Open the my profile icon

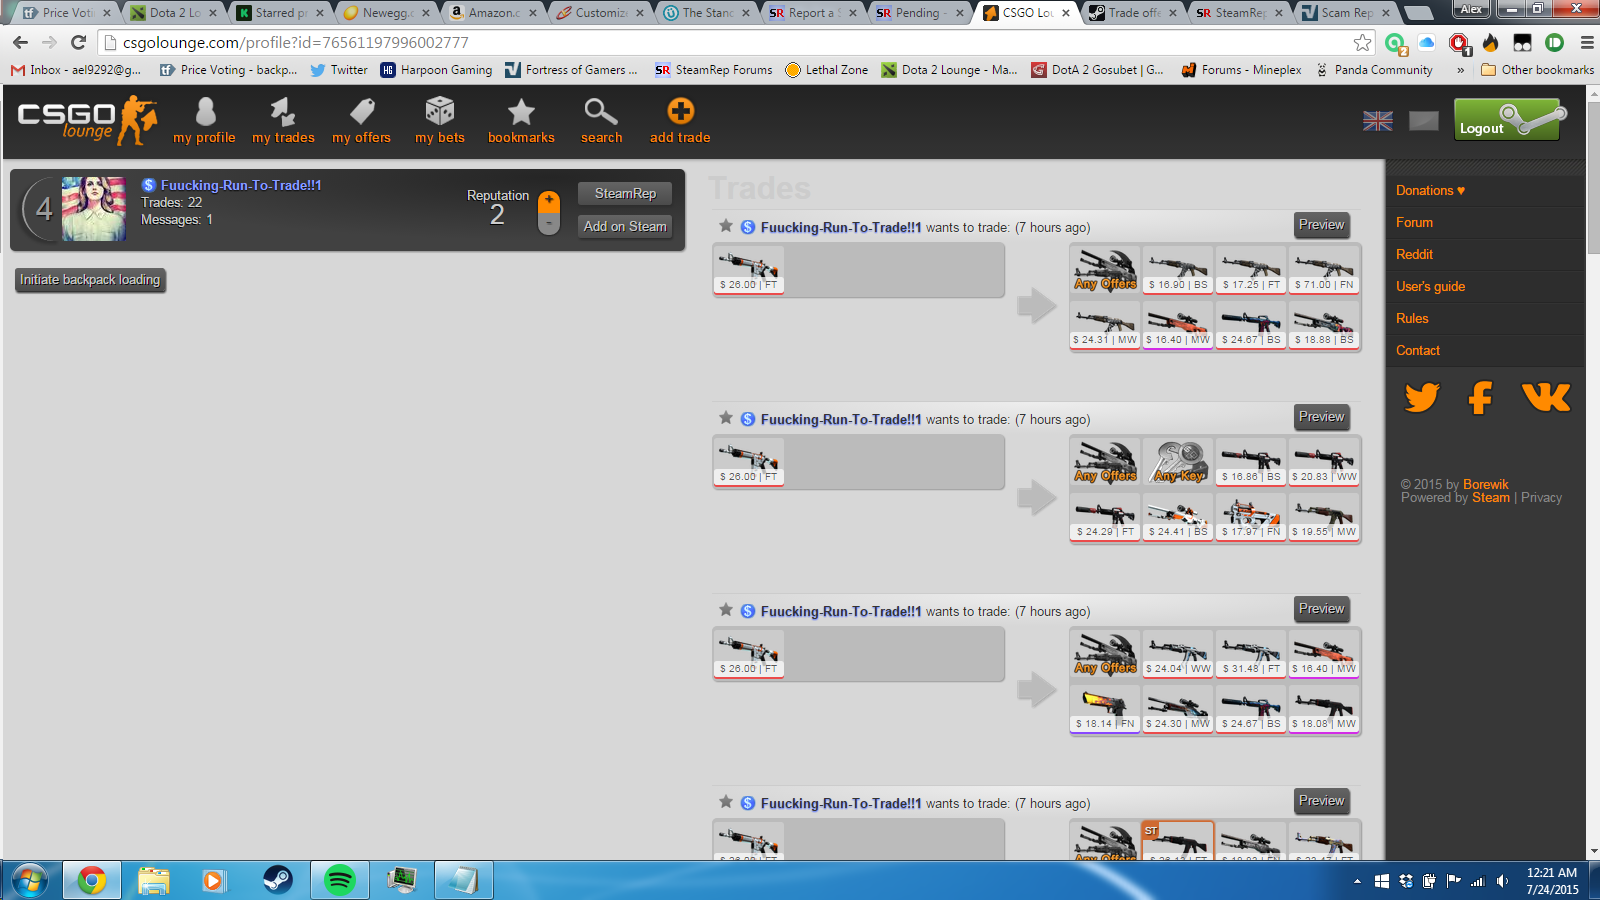205,112
